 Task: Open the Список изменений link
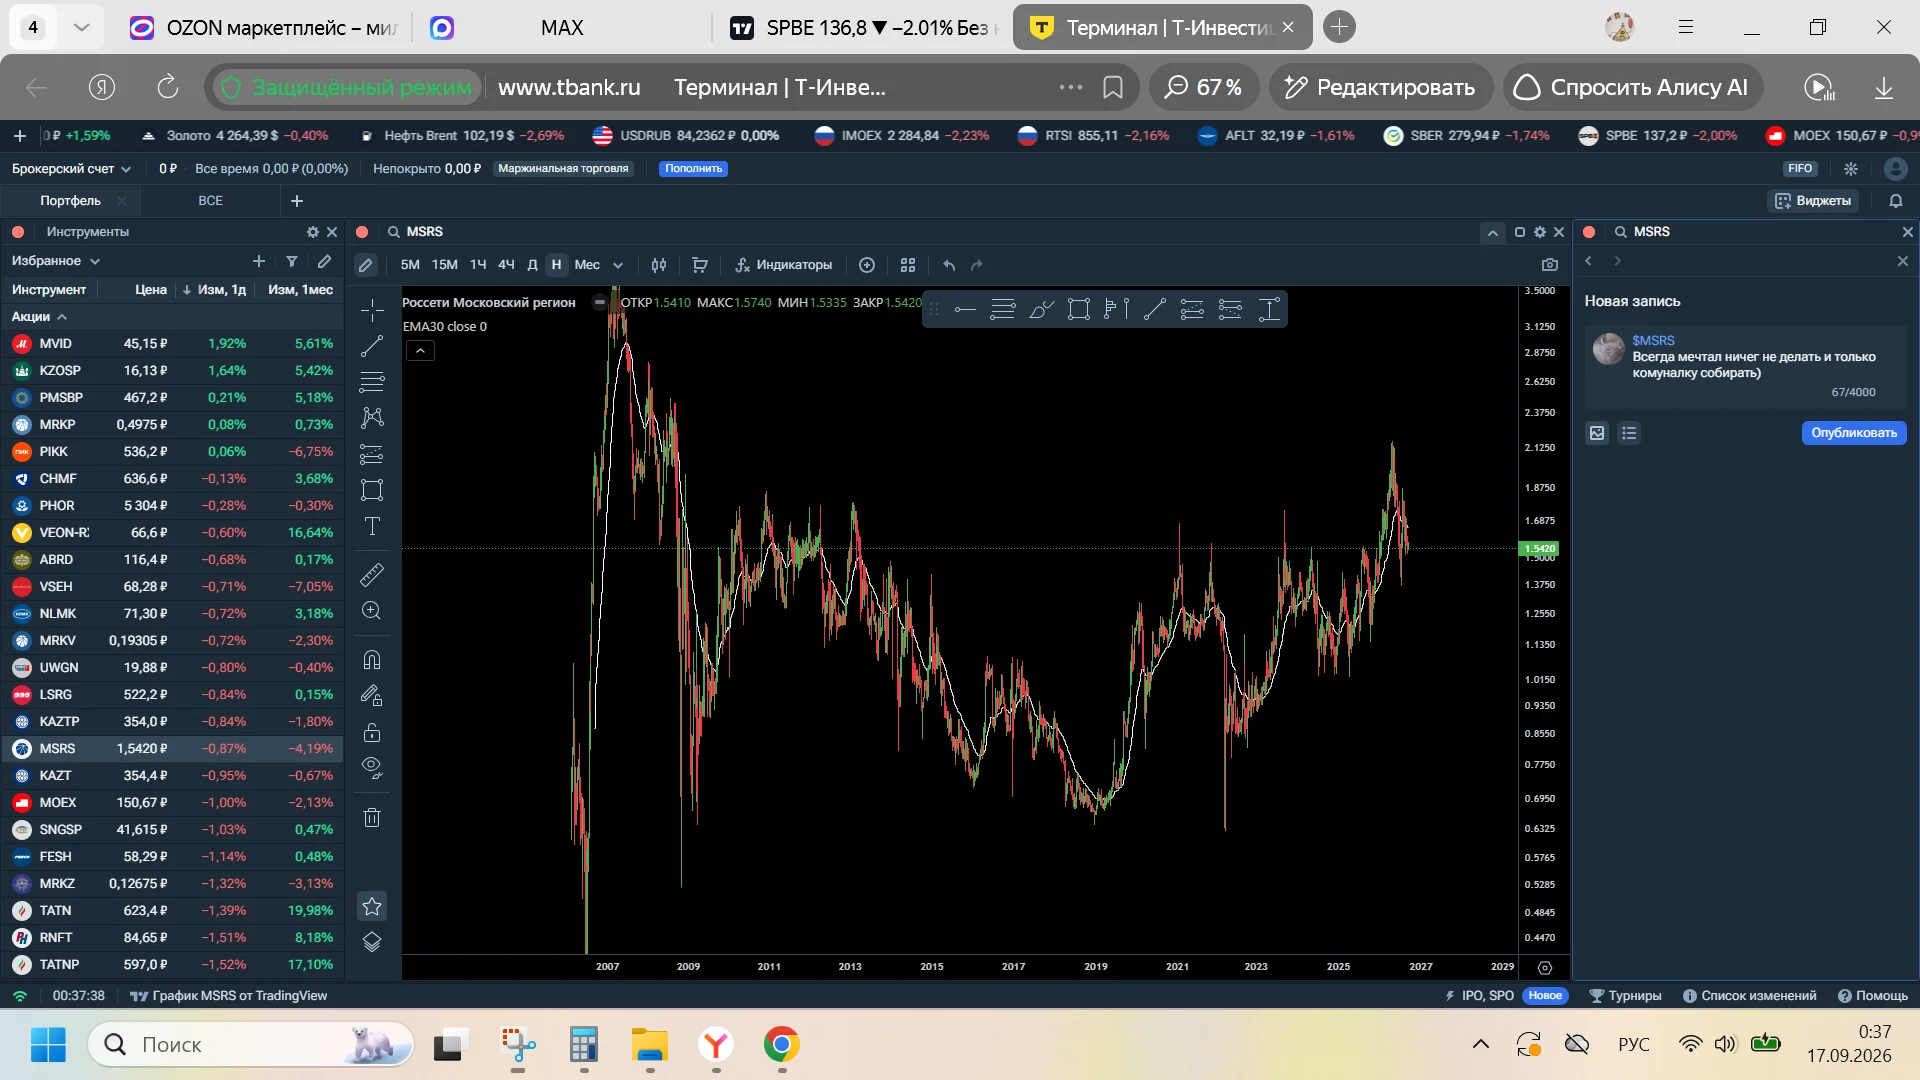(1750, 996)
